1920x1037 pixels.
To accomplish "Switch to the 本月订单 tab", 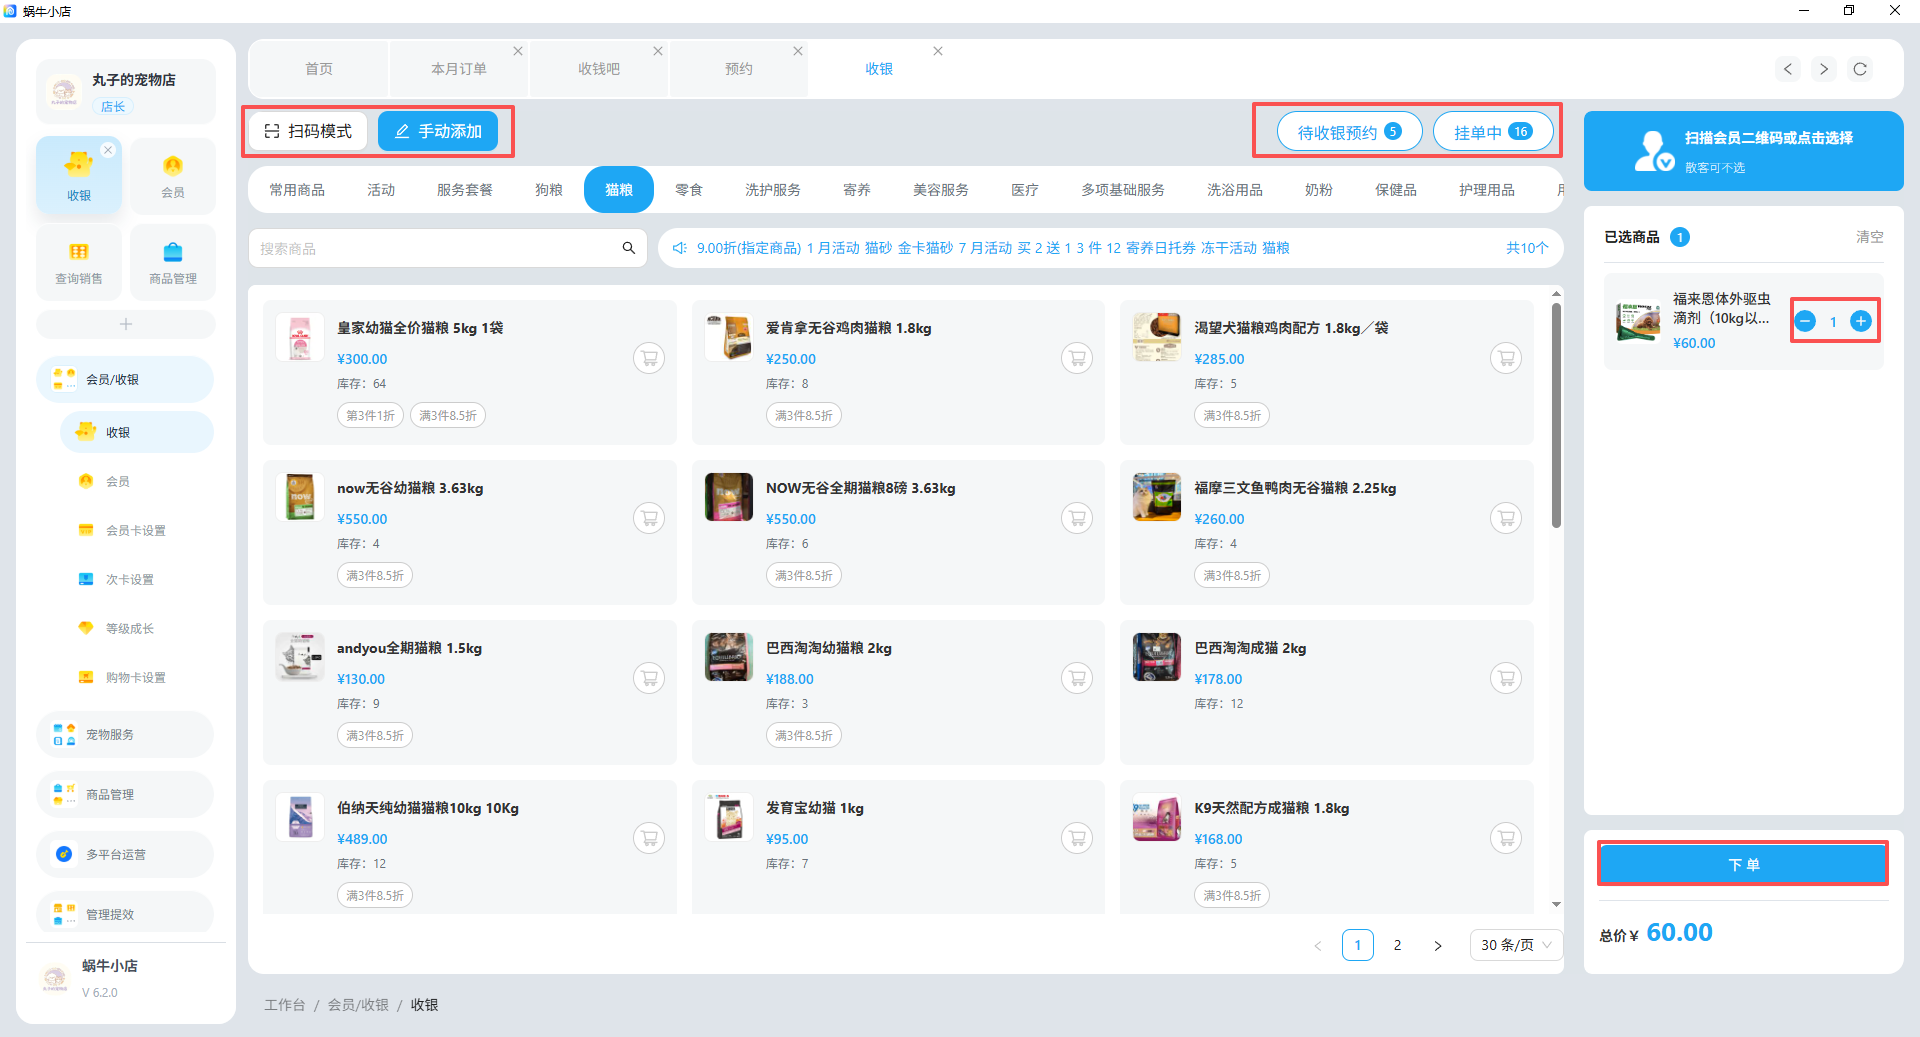I will point(459,69).
